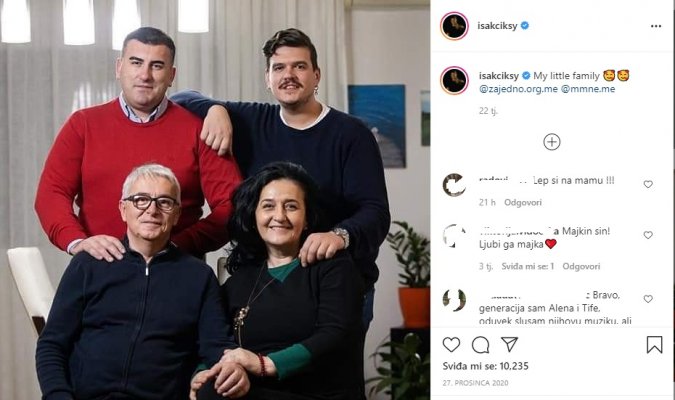The image size is (675, 400).
Task: Reply to the 'Ljubi ga majka' comment
Action: [x=581, y=267]
